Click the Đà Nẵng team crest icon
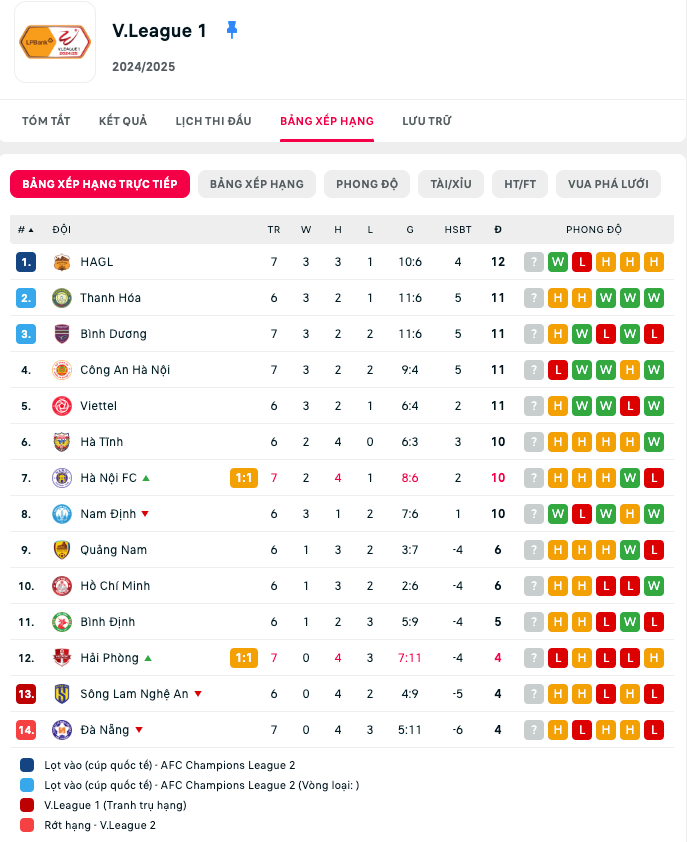 [x=62, y=730]
